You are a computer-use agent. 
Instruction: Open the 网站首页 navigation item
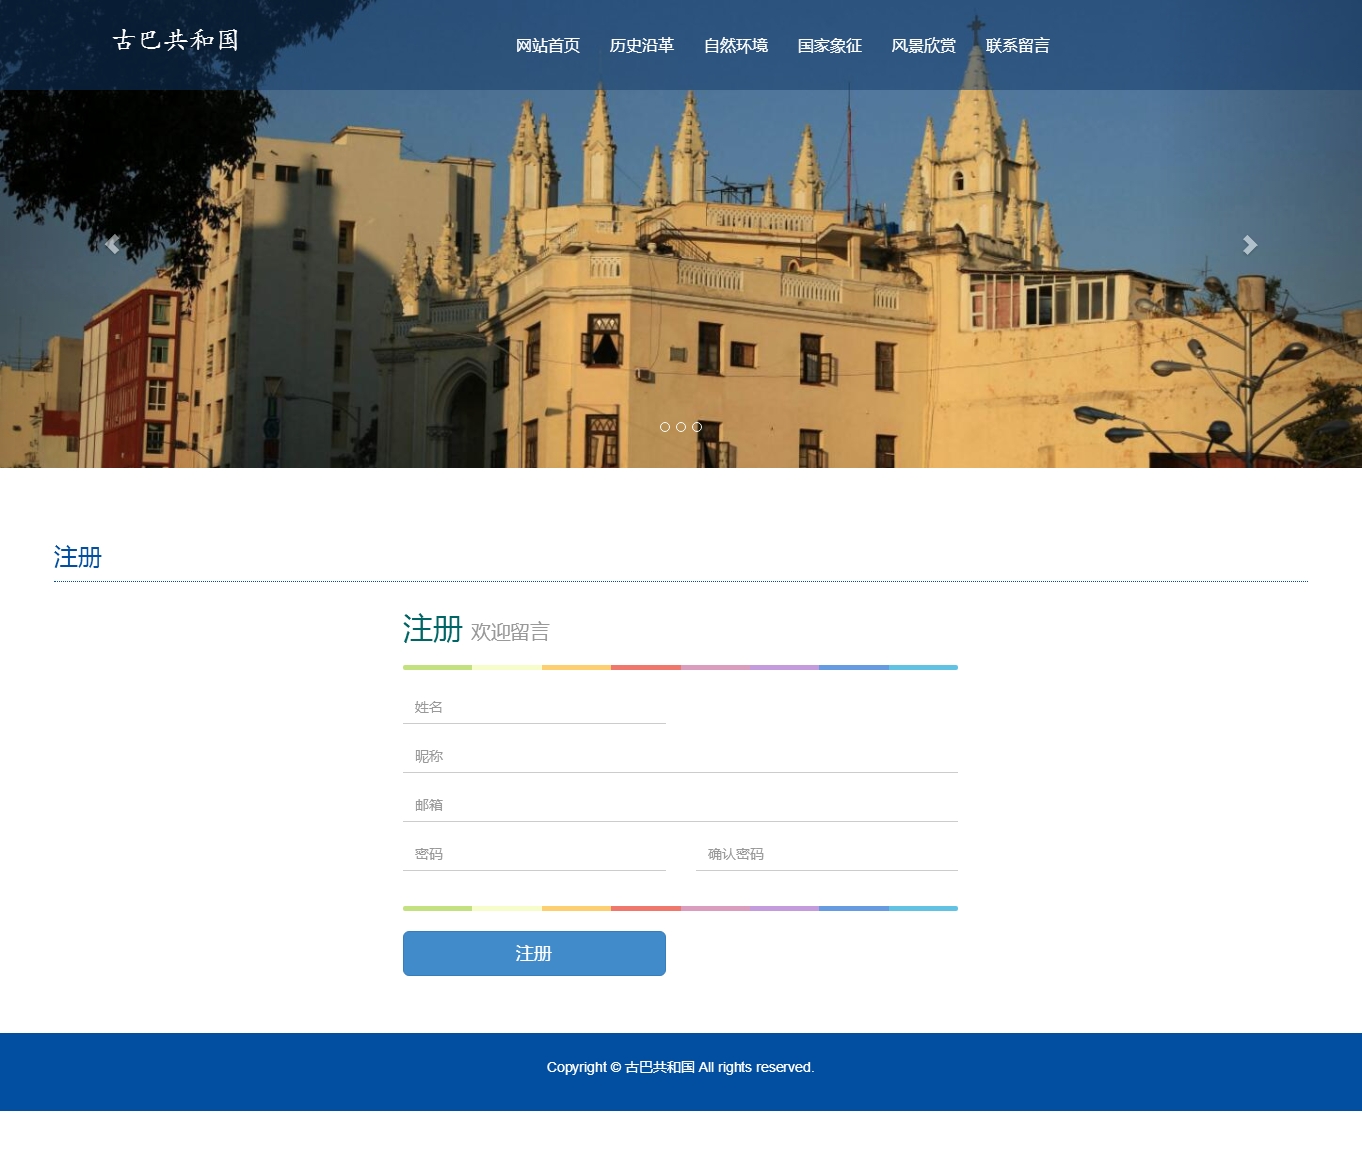coord(548,45)
